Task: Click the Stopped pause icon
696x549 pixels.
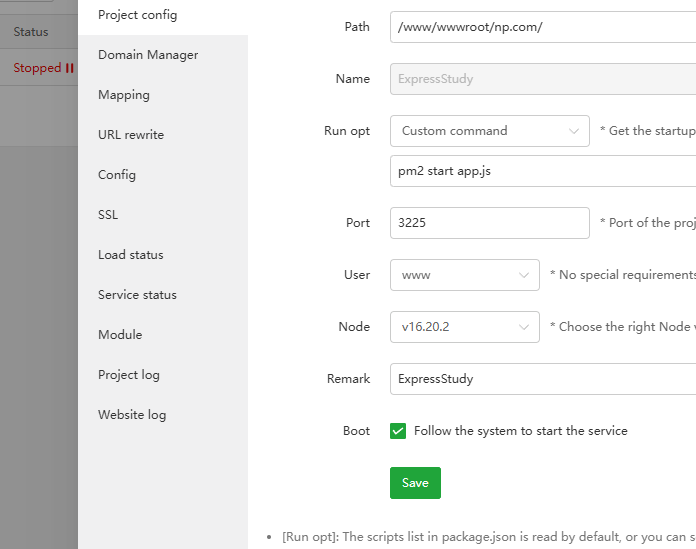Action: pyautogui.click(x=70, y=68)
